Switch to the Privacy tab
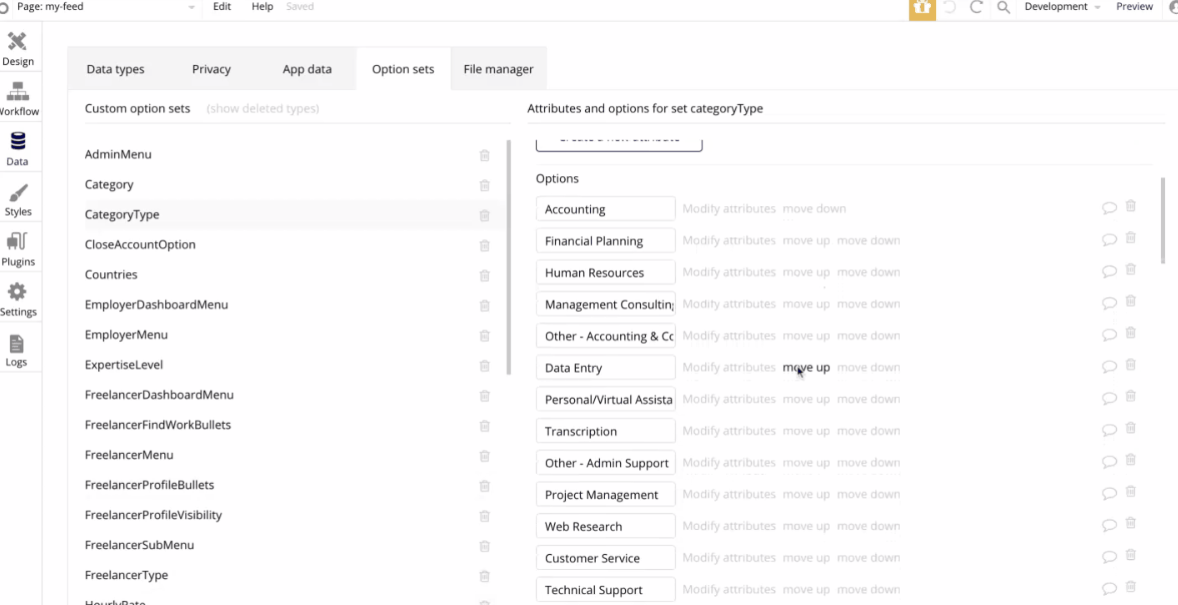The width and height of the screenshot is (1178, 605). (211, 69)
